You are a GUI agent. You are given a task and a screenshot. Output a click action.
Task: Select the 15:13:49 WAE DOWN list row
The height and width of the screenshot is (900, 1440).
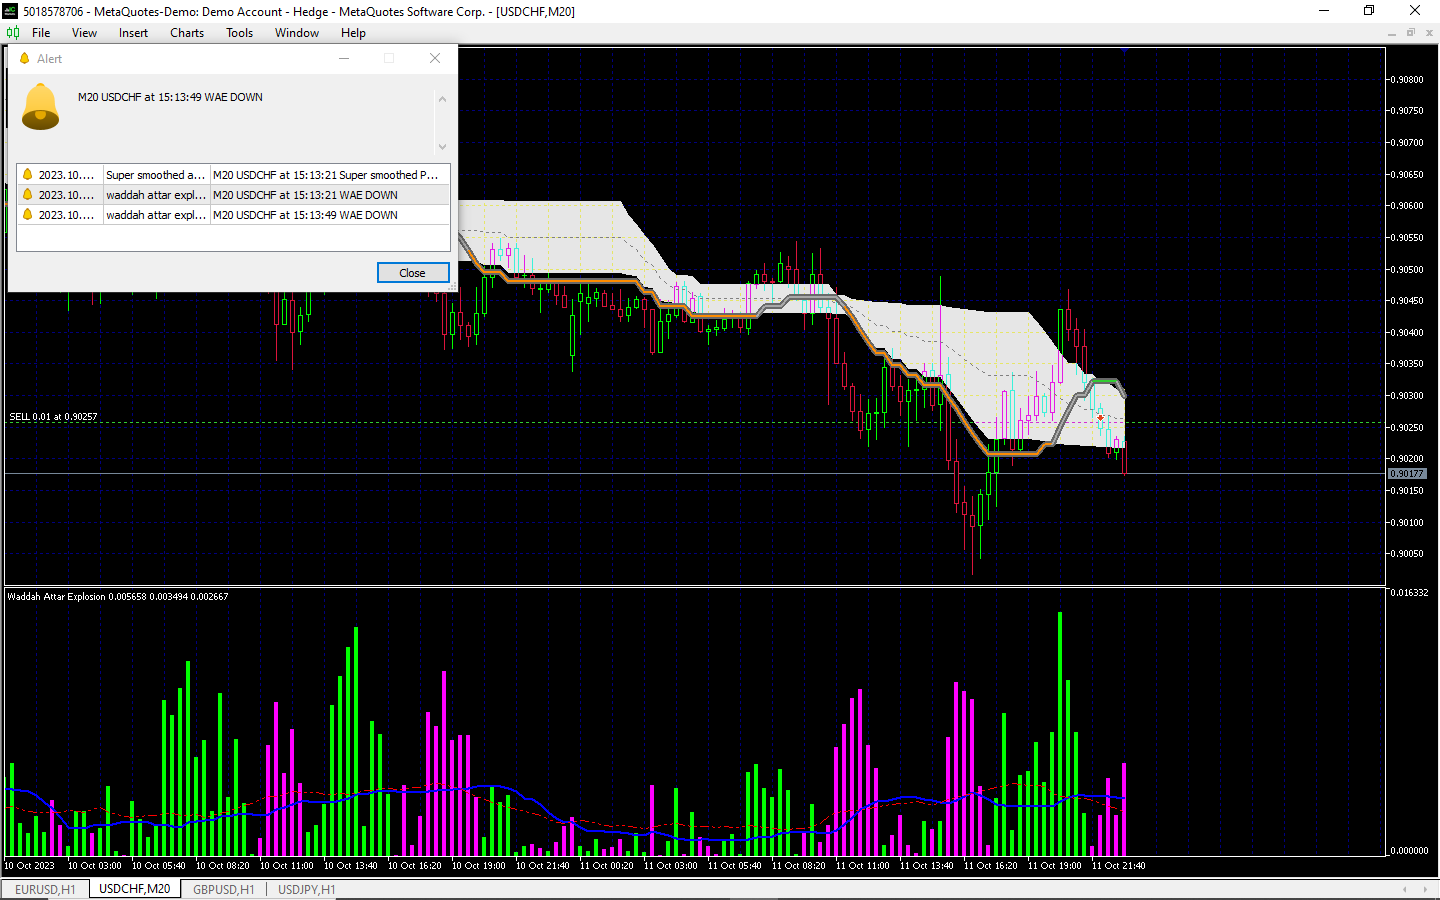233,215
